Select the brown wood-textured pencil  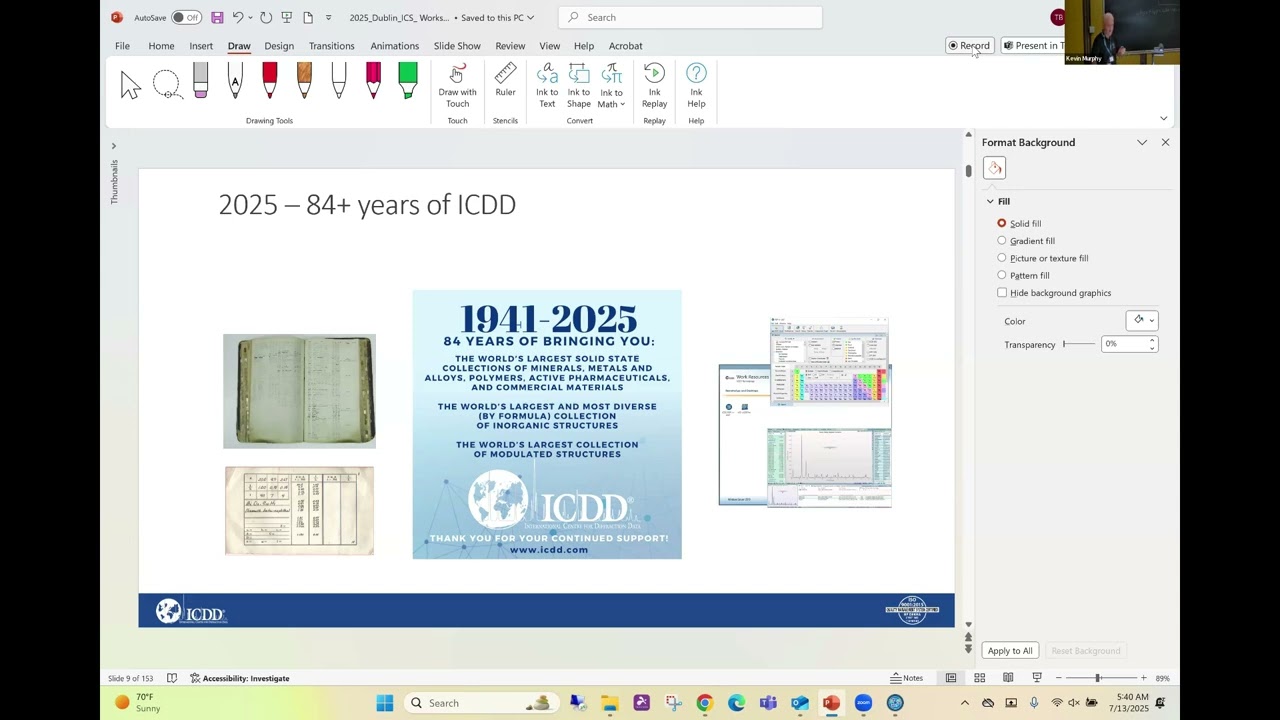(304, 81)
